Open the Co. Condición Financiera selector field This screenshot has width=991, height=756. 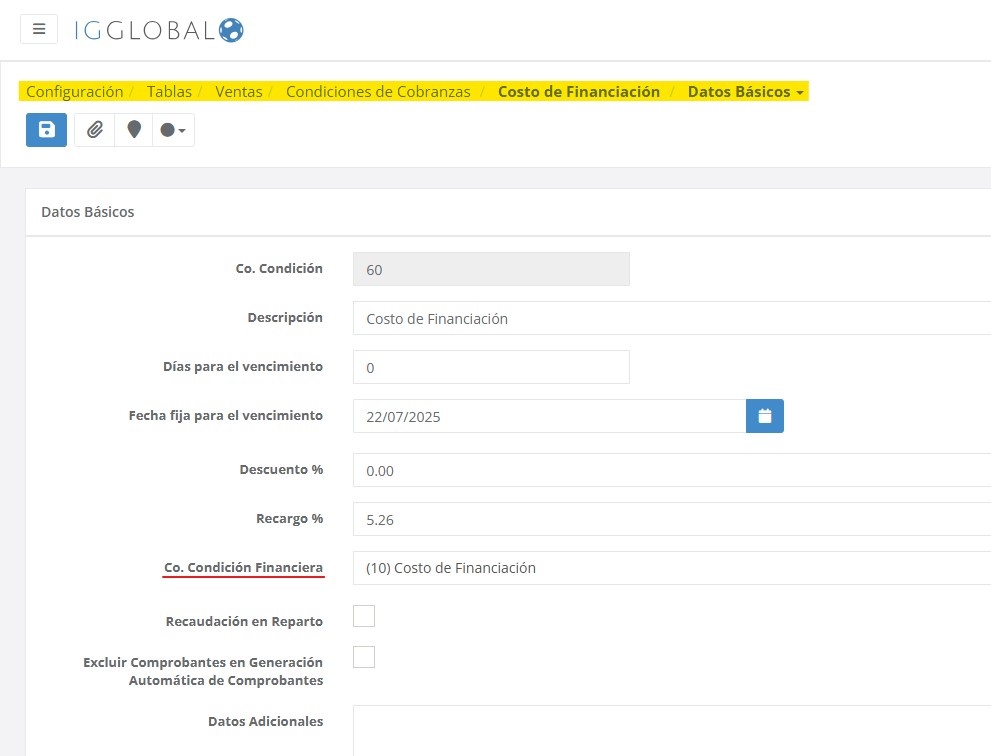click(672, 568)
